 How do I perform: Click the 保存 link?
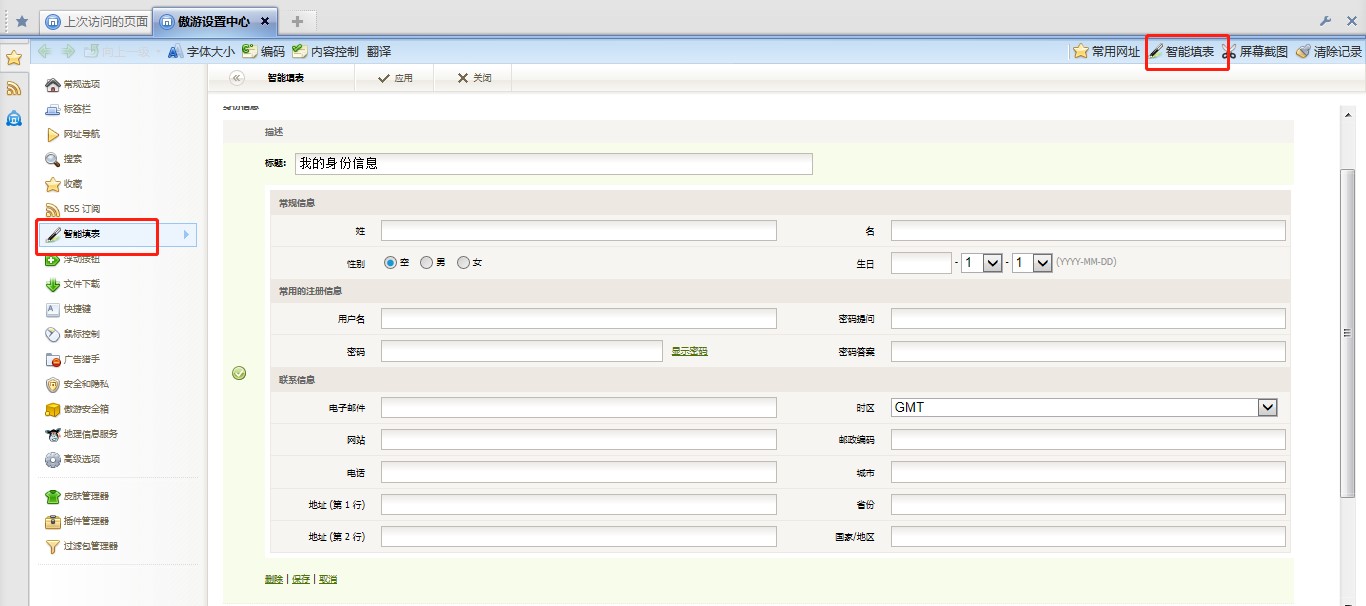[x=301, y=579]
